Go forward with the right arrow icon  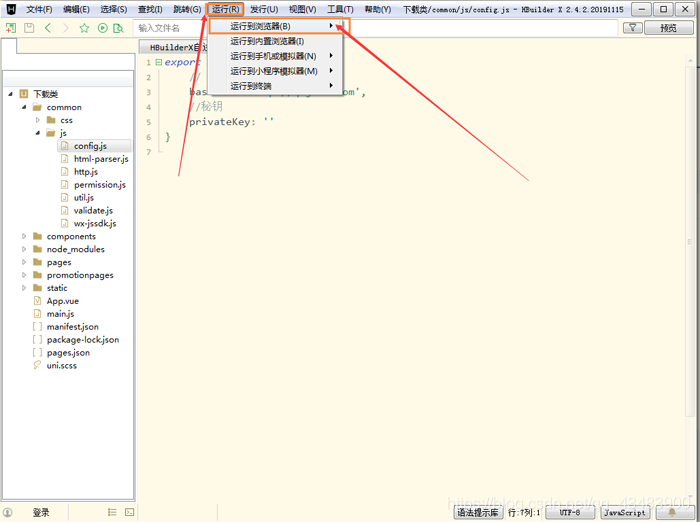pos(66,28)
